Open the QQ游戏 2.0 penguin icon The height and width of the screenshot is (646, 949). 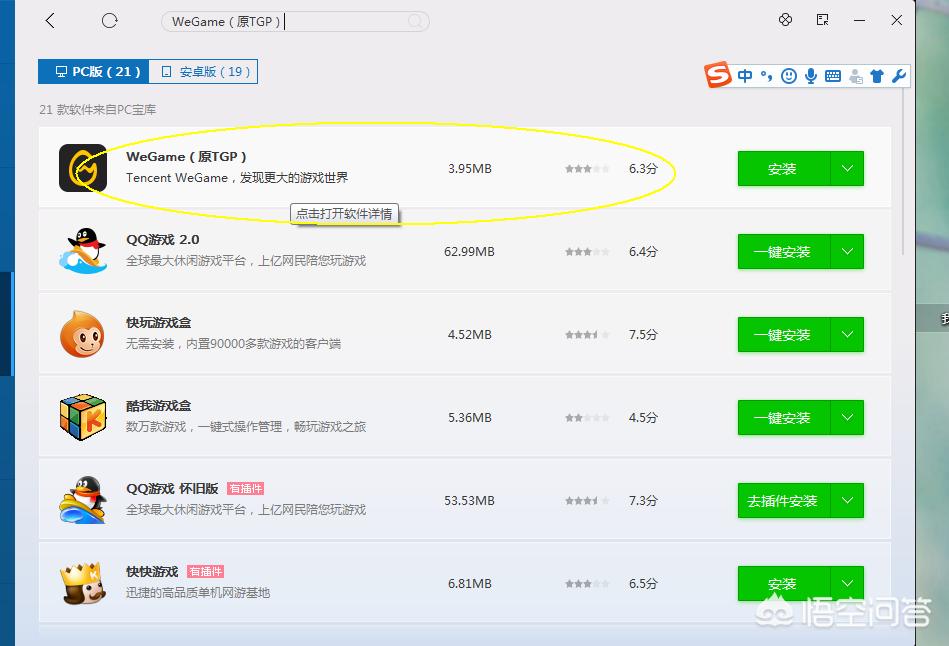click(83, 251)
